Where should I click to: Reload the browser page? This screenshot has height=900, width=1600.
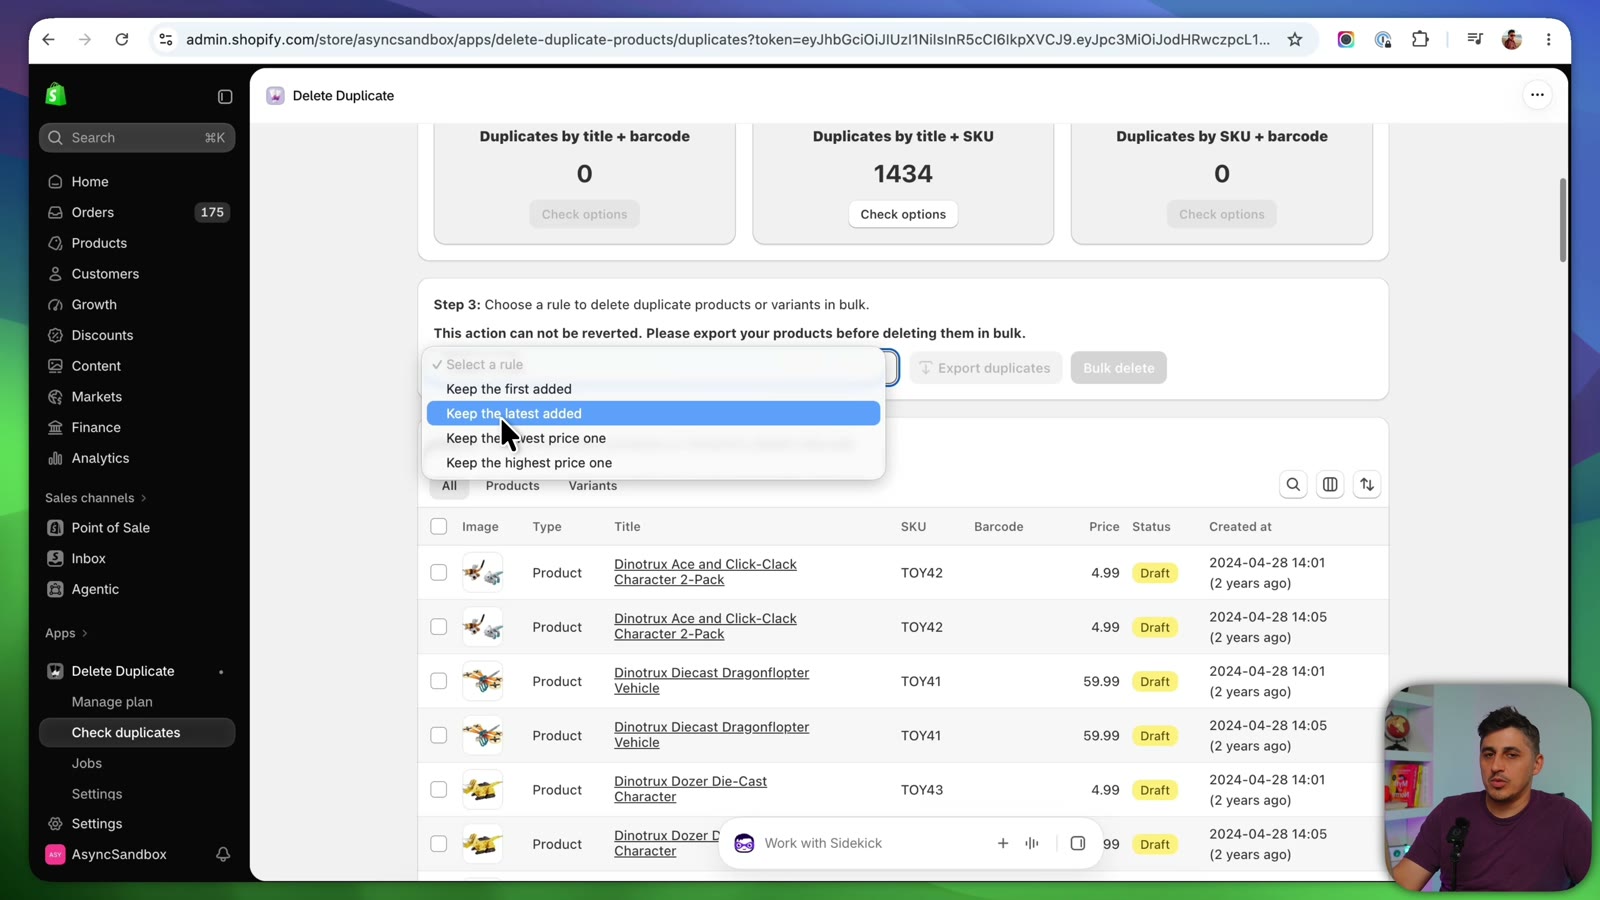coord(122,40)
